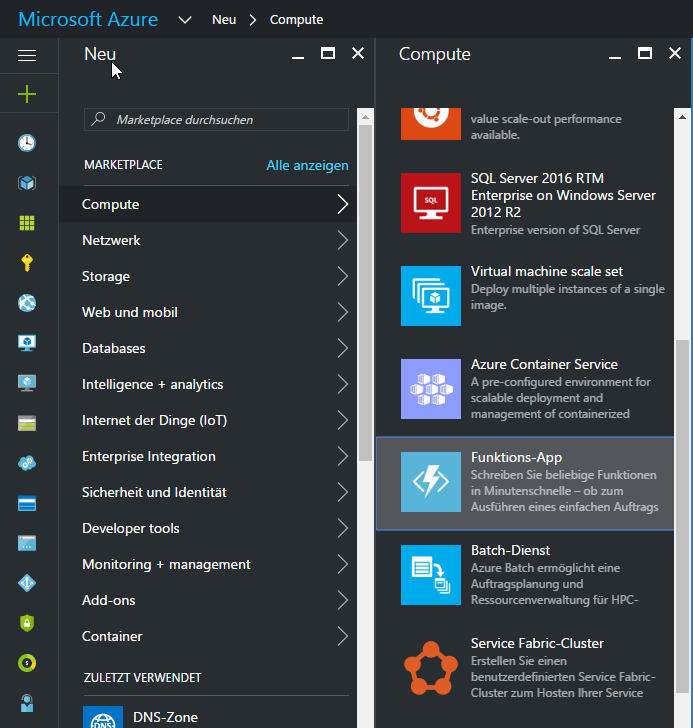Viewport: 693px width, 728px height.
Task: Click the diamond-shaped load balancer sidebar icon
Action: (x=27, y=583)
